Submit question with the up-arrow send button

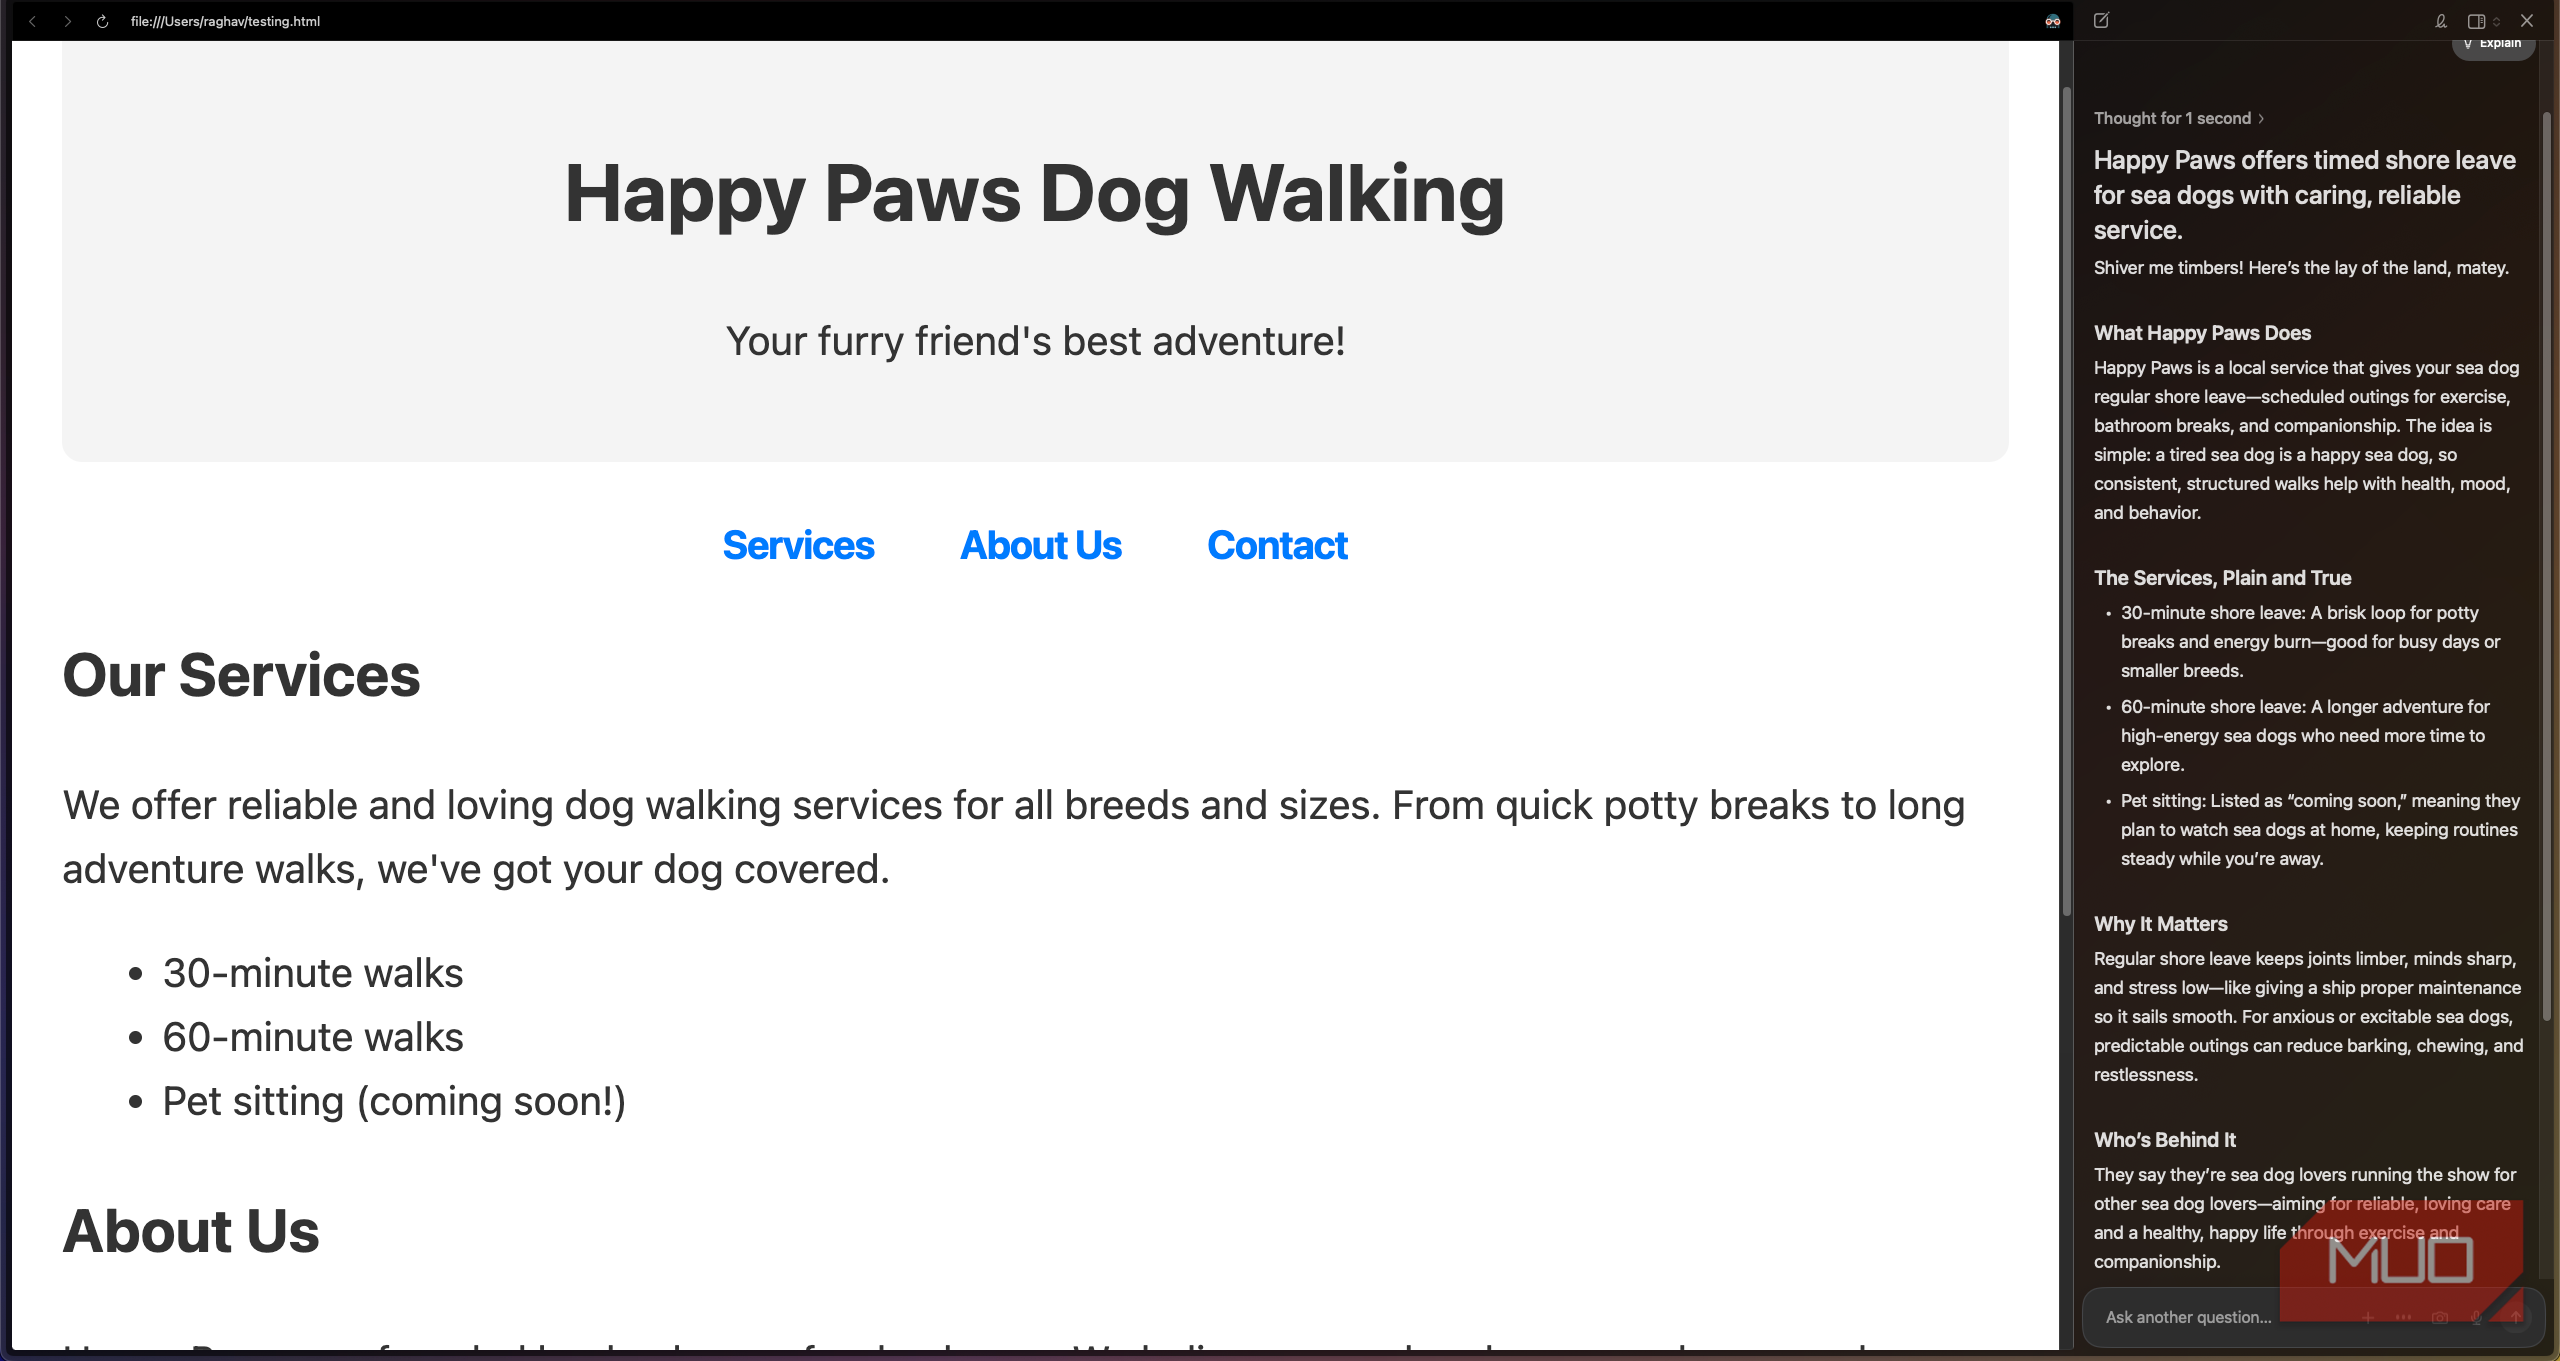click(2515, 1318)
